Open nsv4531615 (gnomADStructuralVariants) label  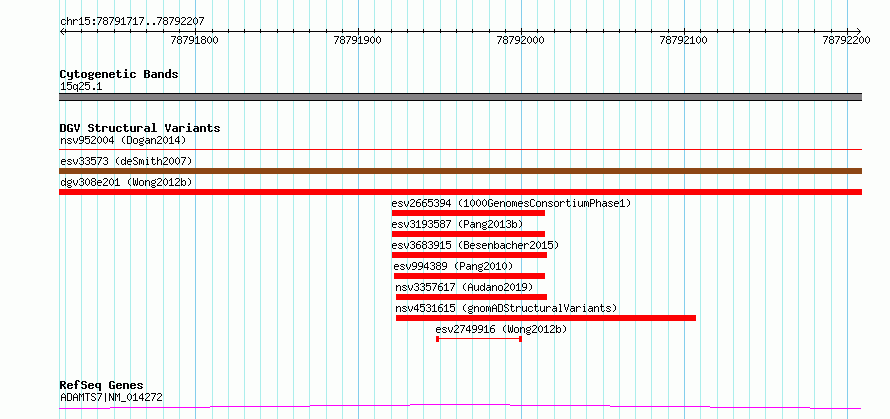pyautogui.click(x=506, y=308)
